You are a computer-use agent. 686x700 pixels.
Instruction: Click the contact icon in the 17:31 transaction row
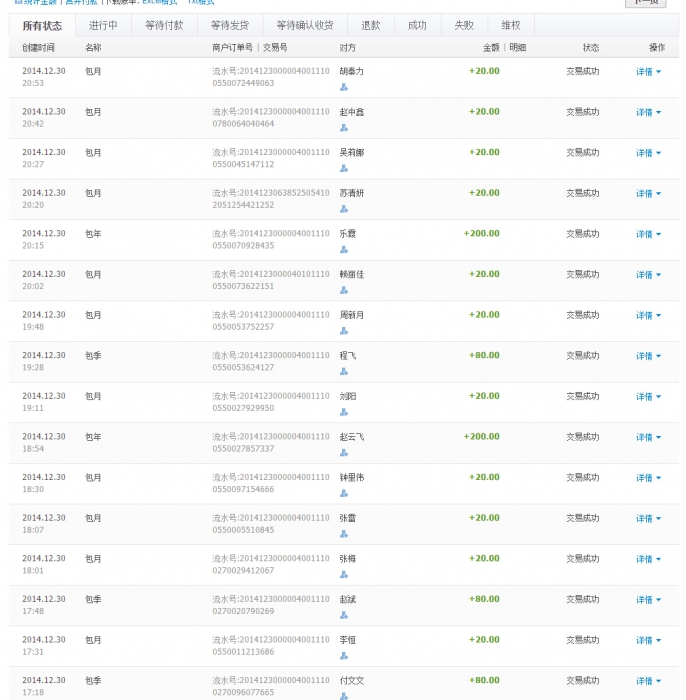(344, 656)
